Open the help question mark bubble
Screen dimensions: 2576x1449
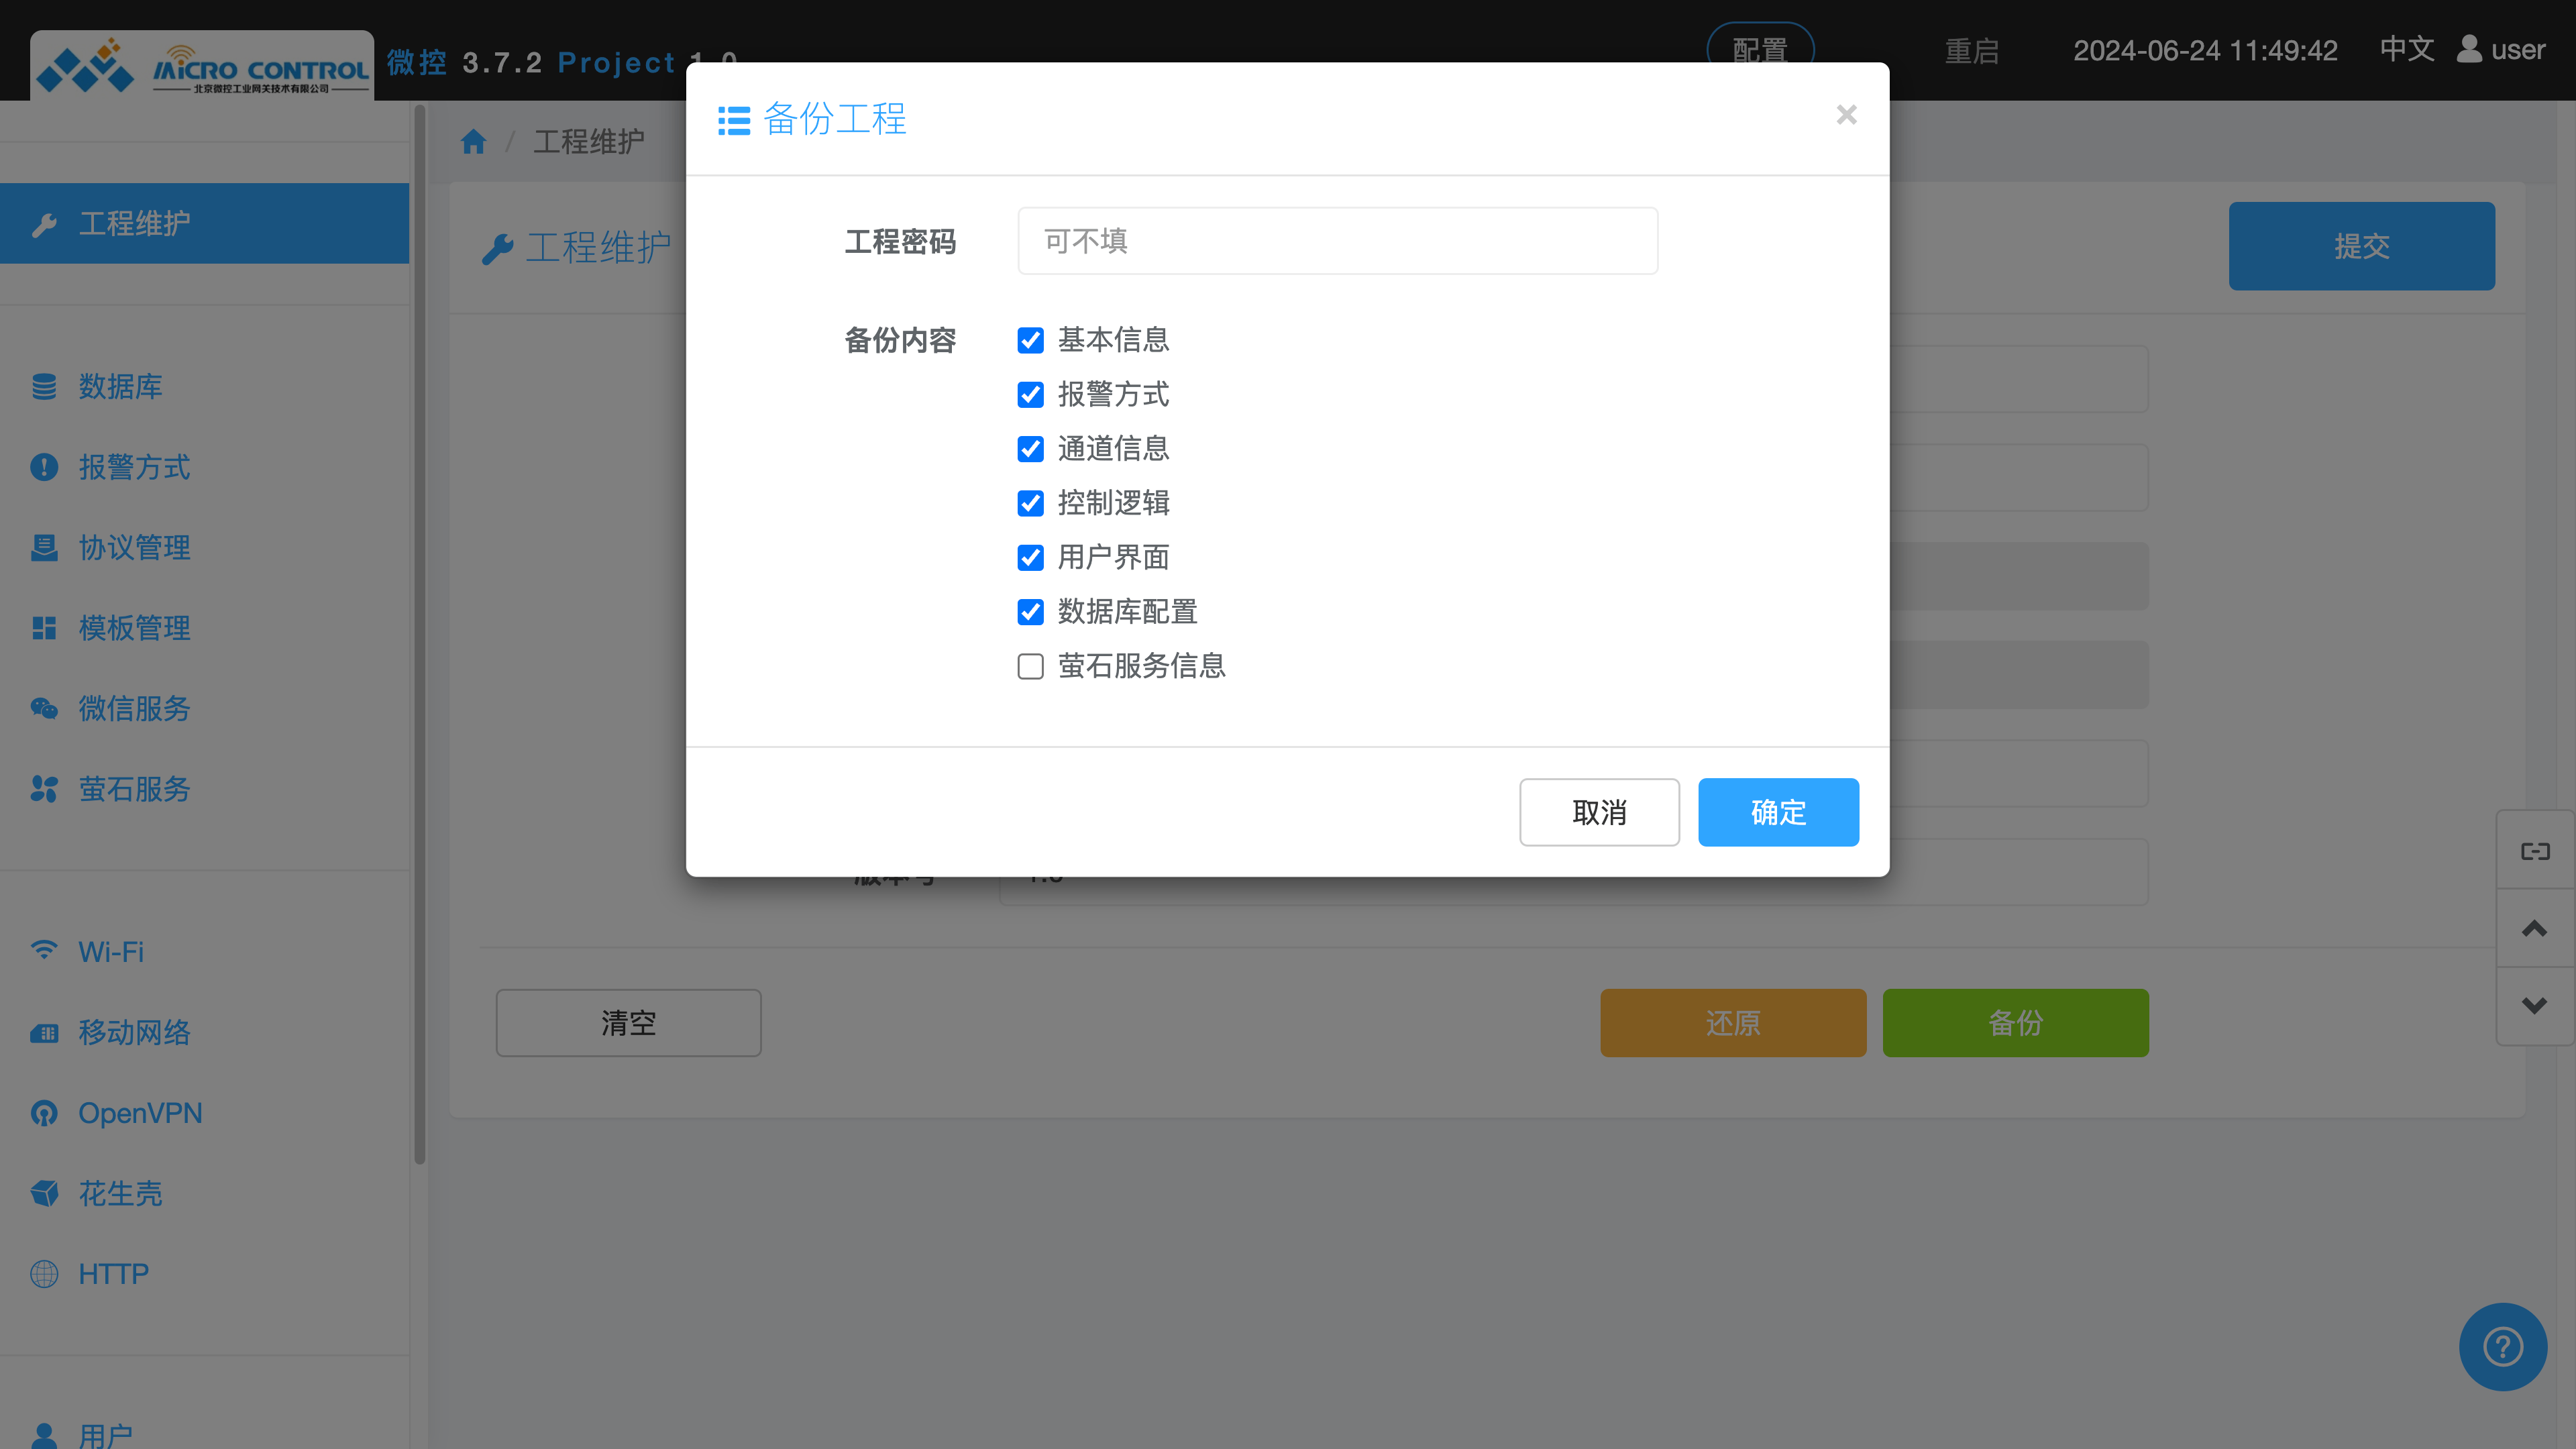pos(2502,1346)
